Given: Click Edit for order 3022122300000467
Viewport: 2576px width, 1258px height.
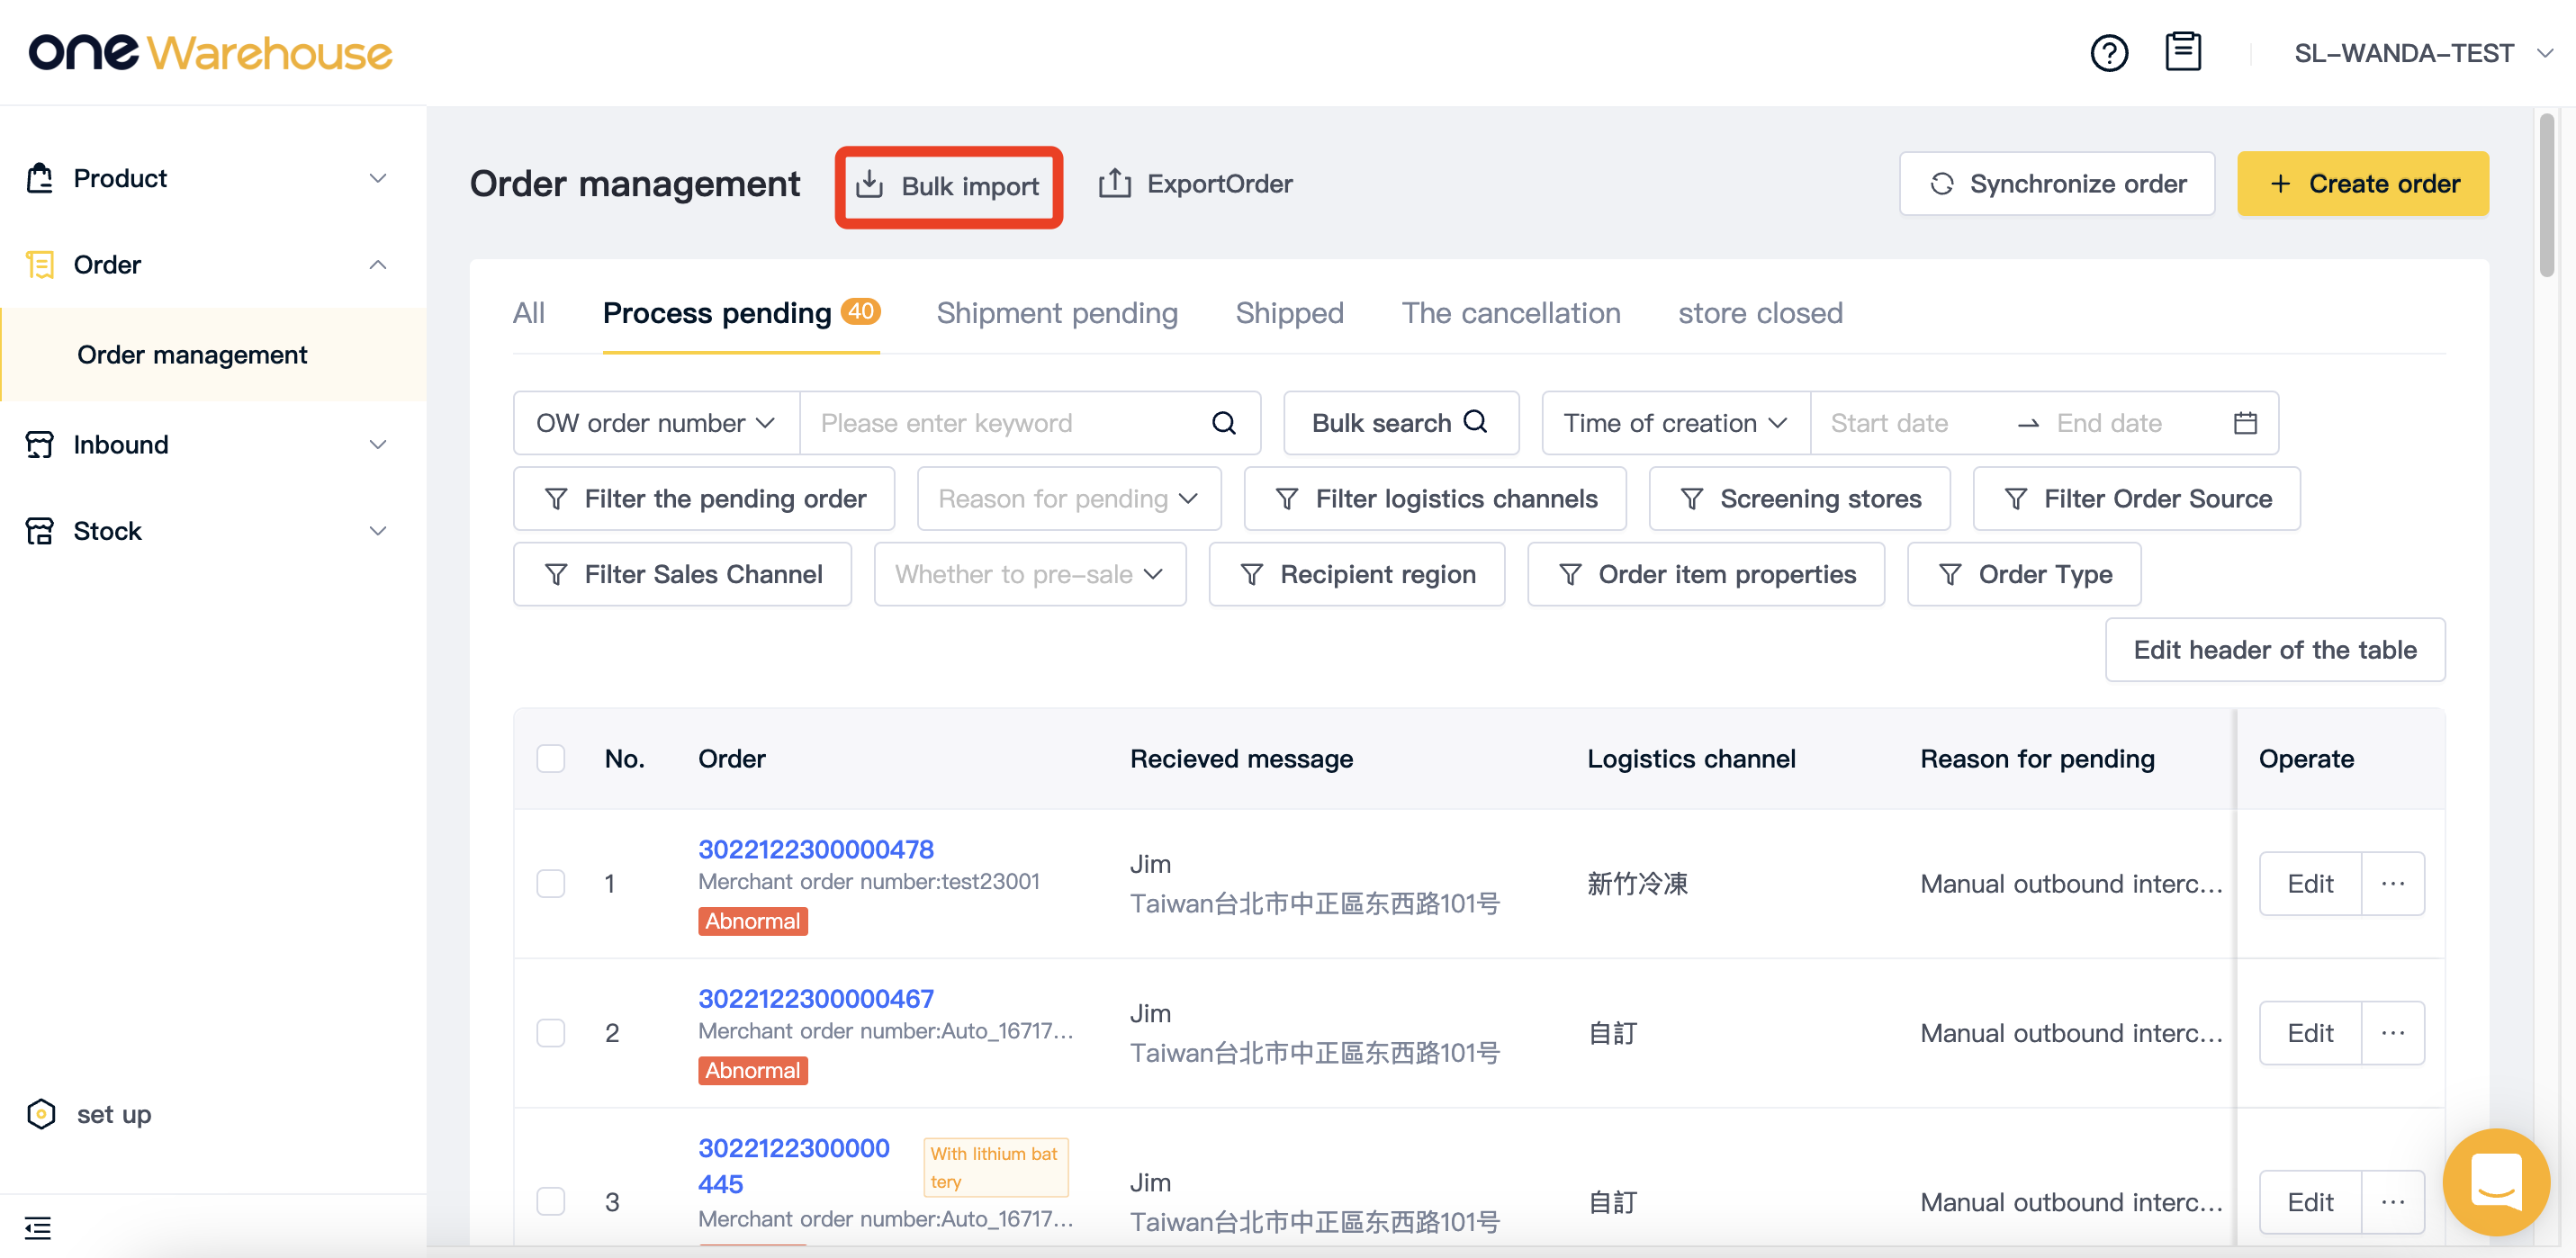Looking at the screenshot, I should coord(2310,1033).
